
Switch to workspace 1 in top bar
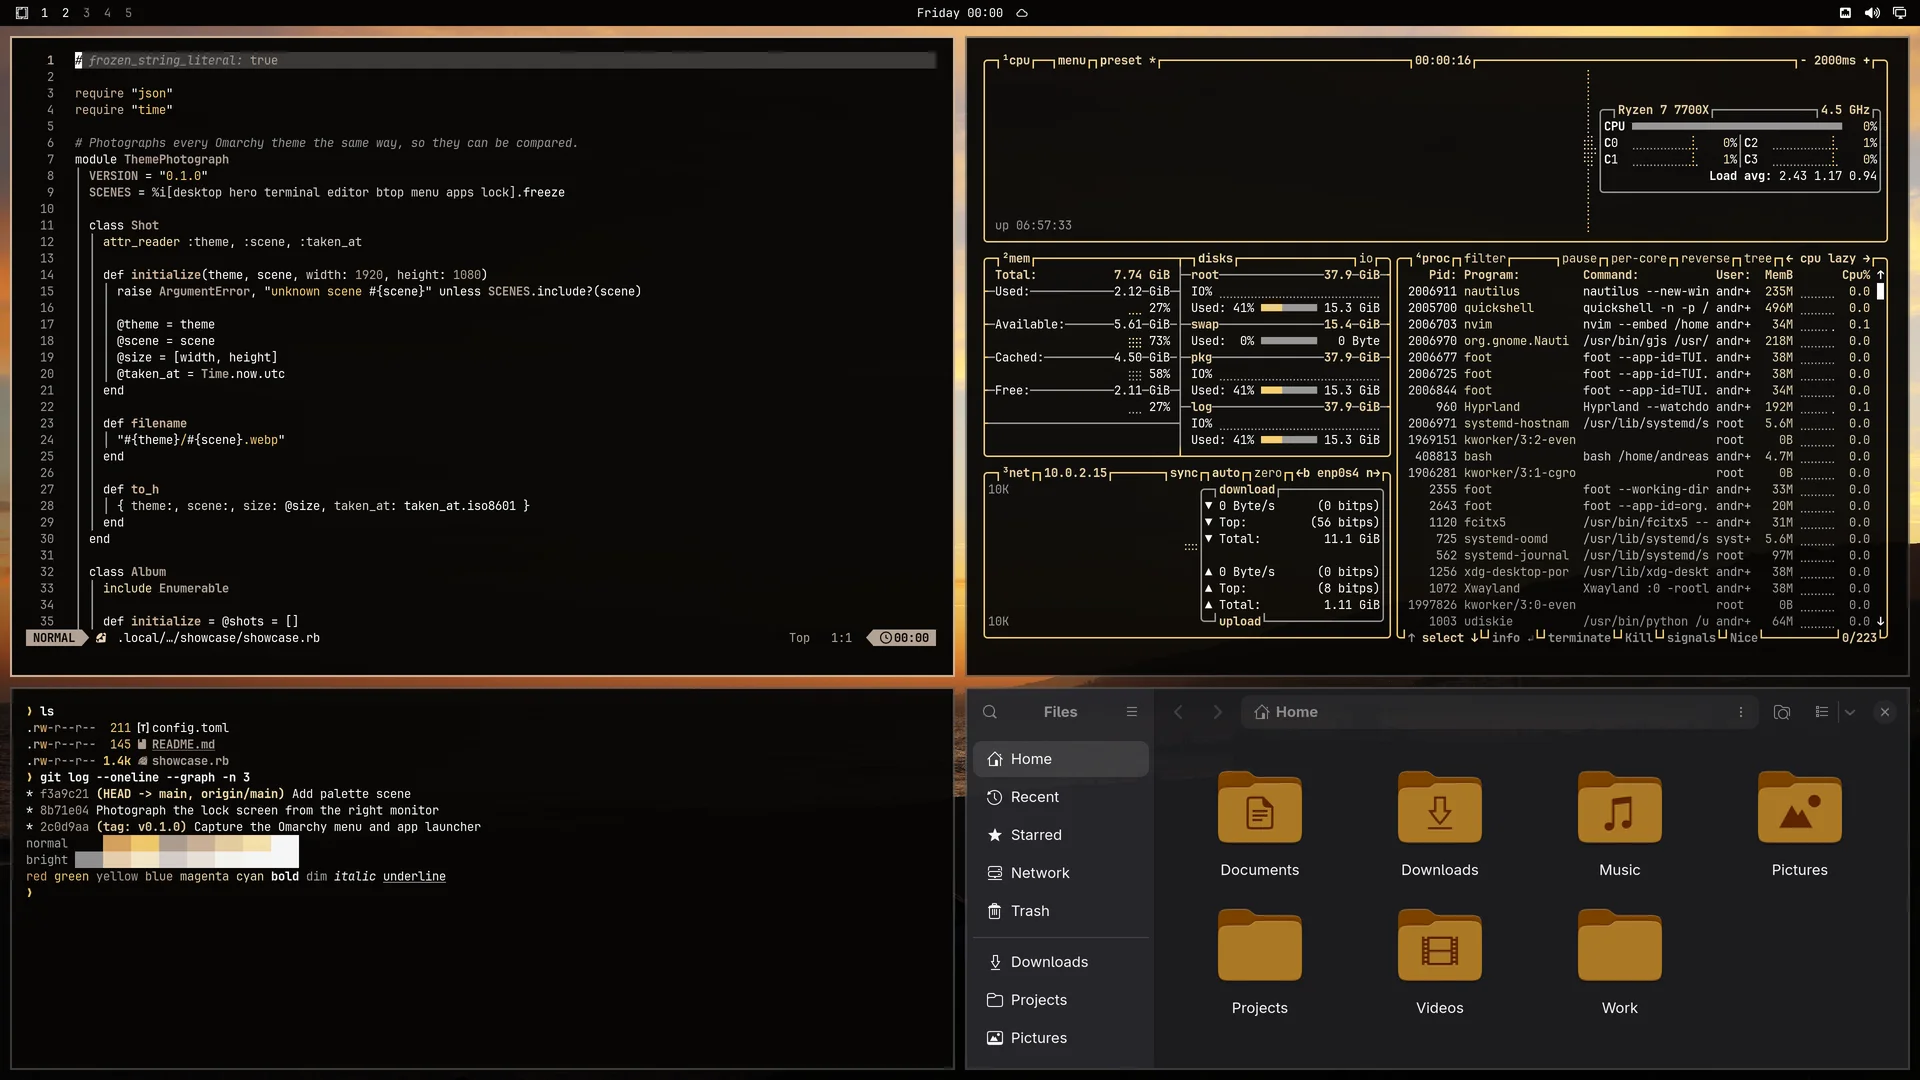coord(44,13)
